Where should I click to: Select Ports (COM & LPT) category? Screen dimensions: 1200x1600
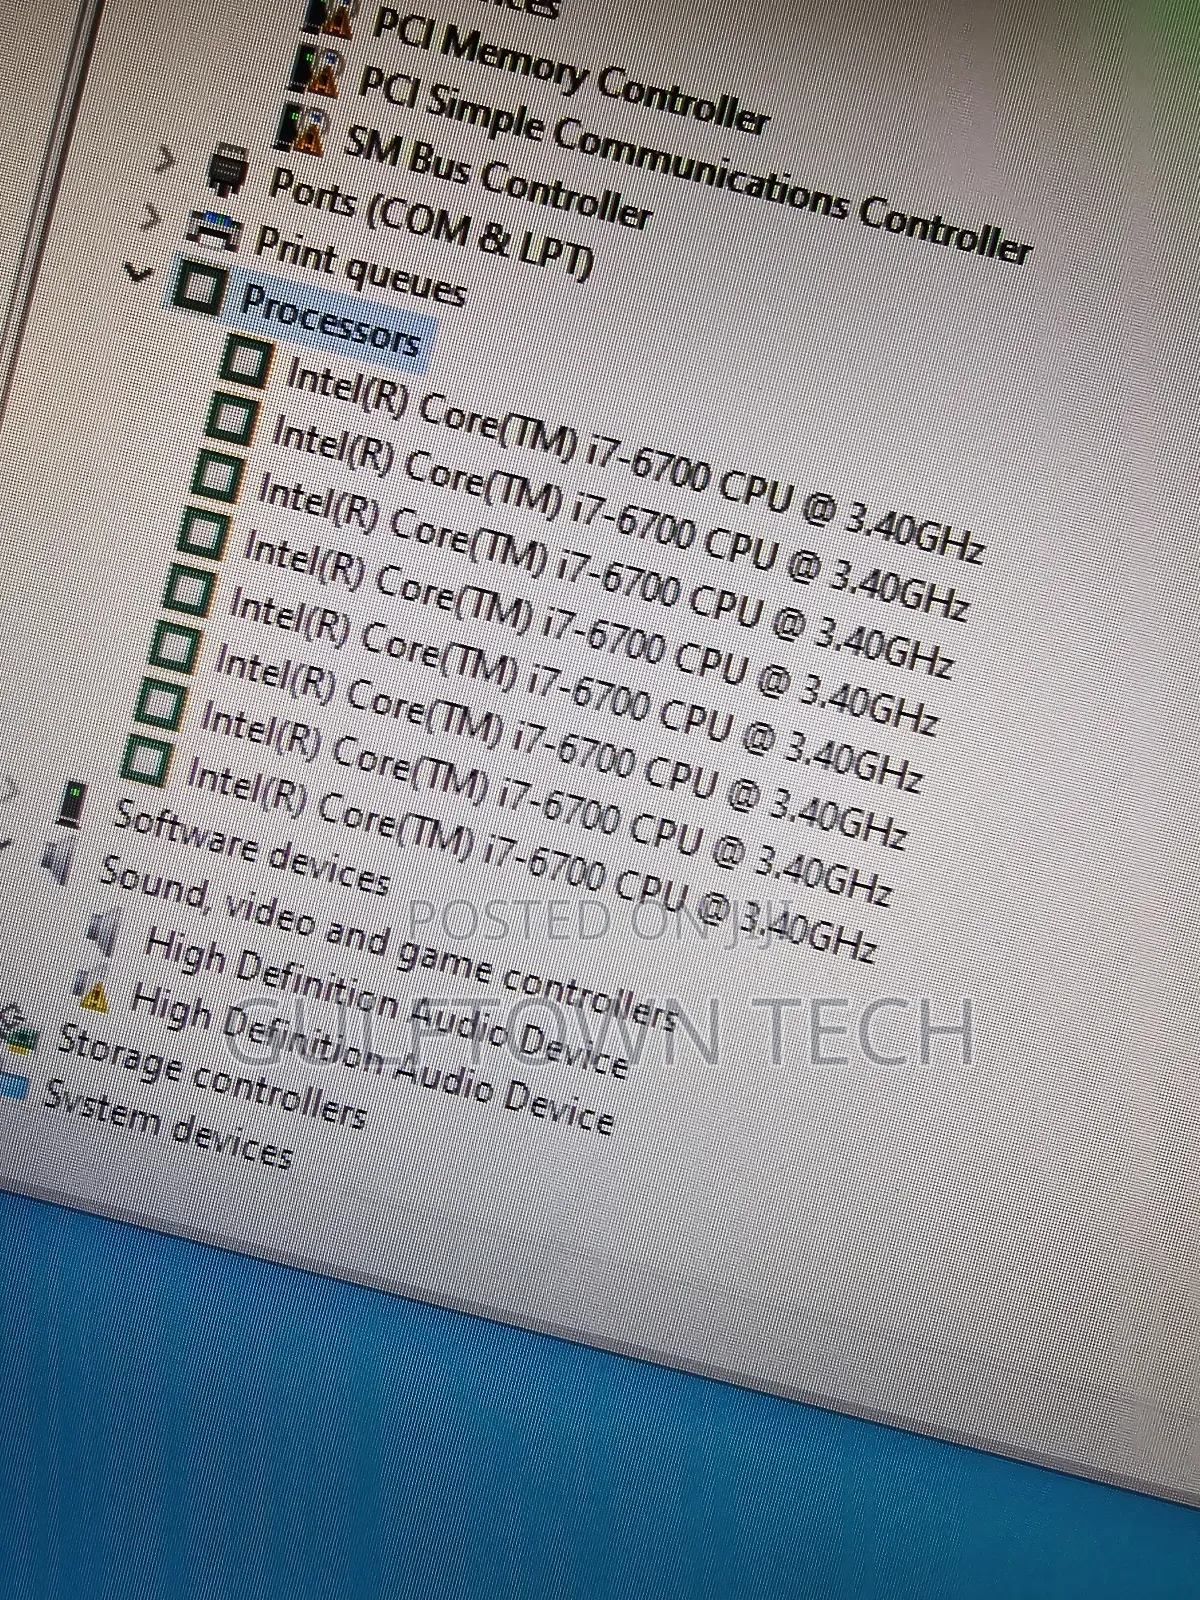[431, 223]
